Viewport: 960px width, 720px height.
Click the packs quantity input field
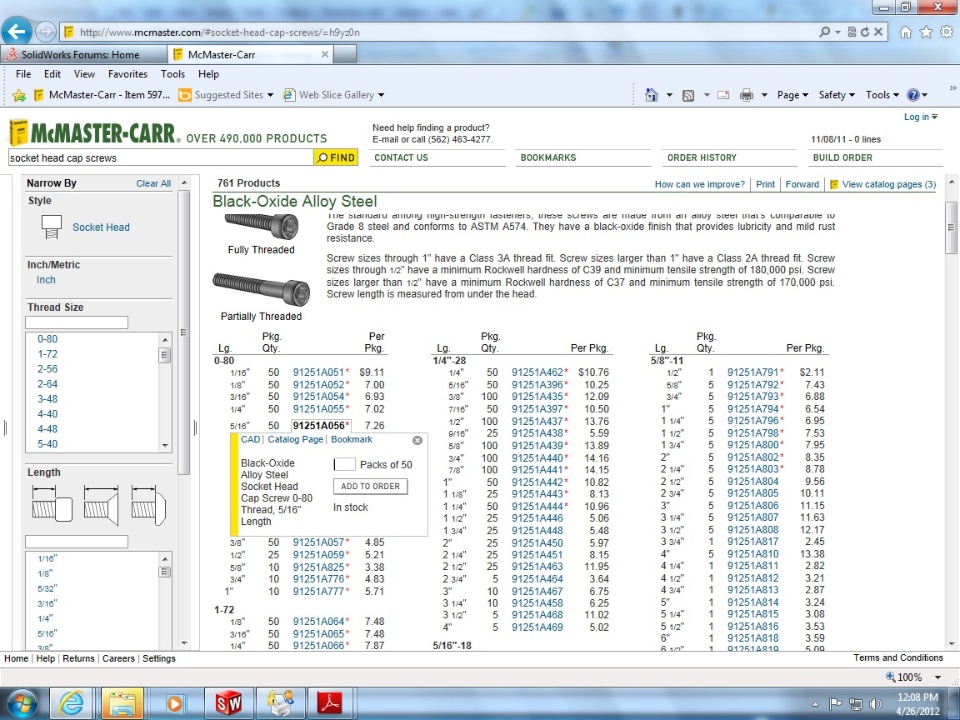point(345,465)
